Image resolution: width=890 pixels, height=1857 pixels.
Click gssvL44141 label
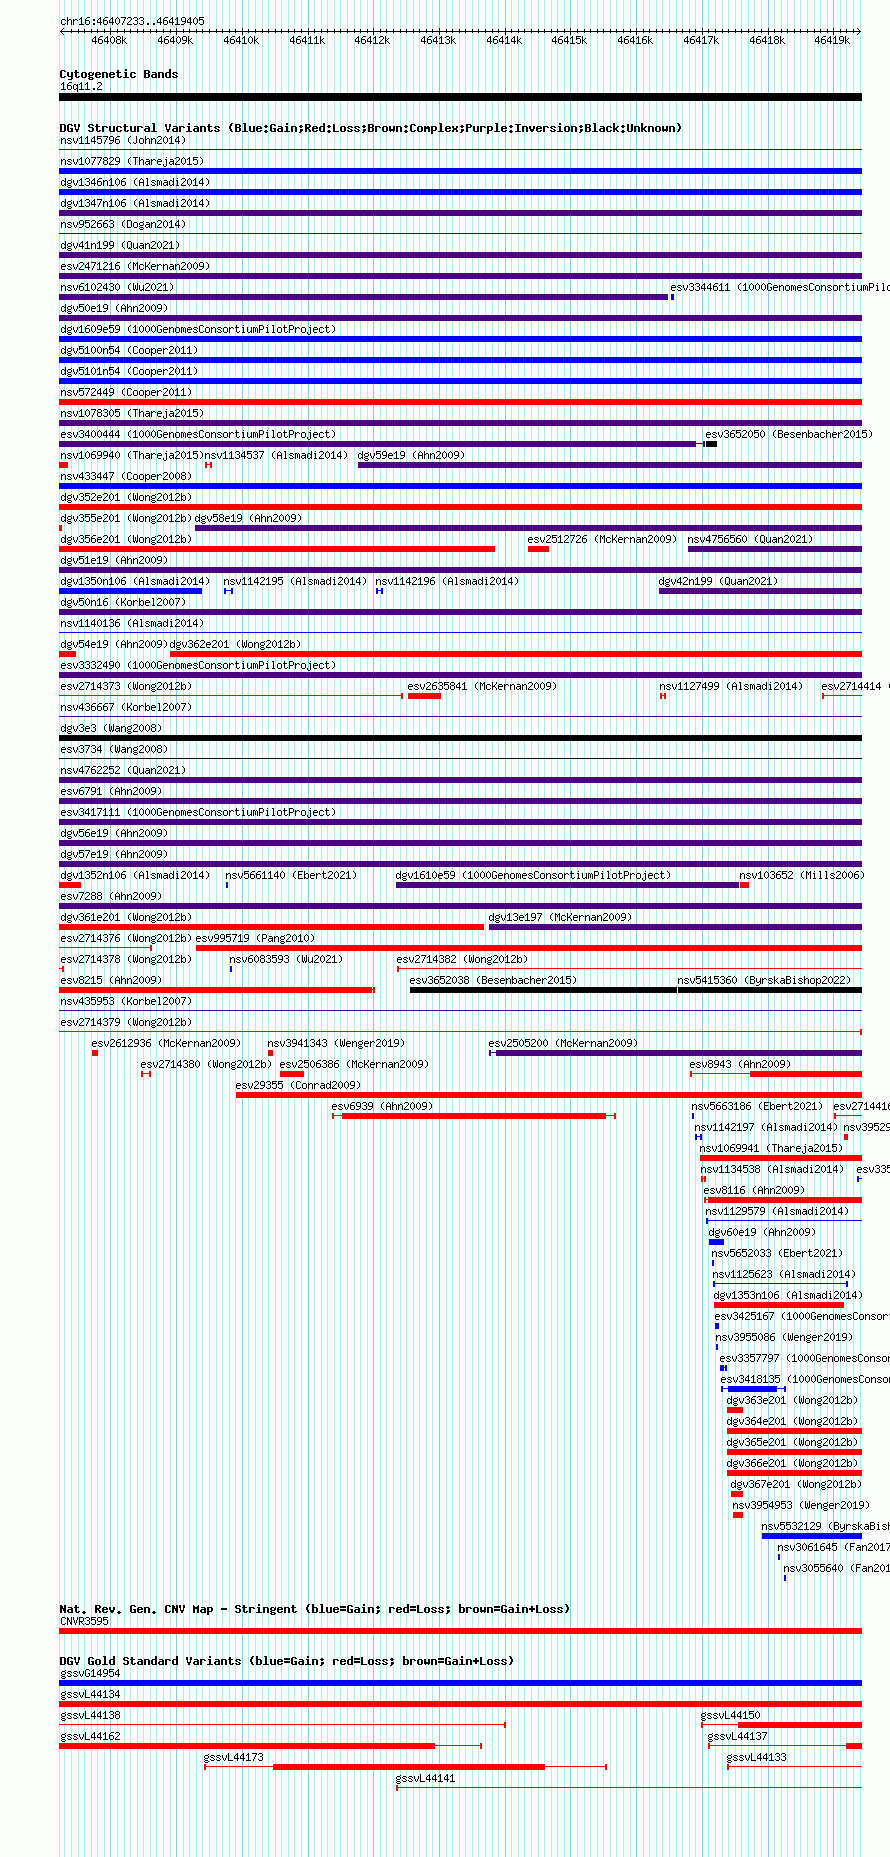pos(426,1778)
